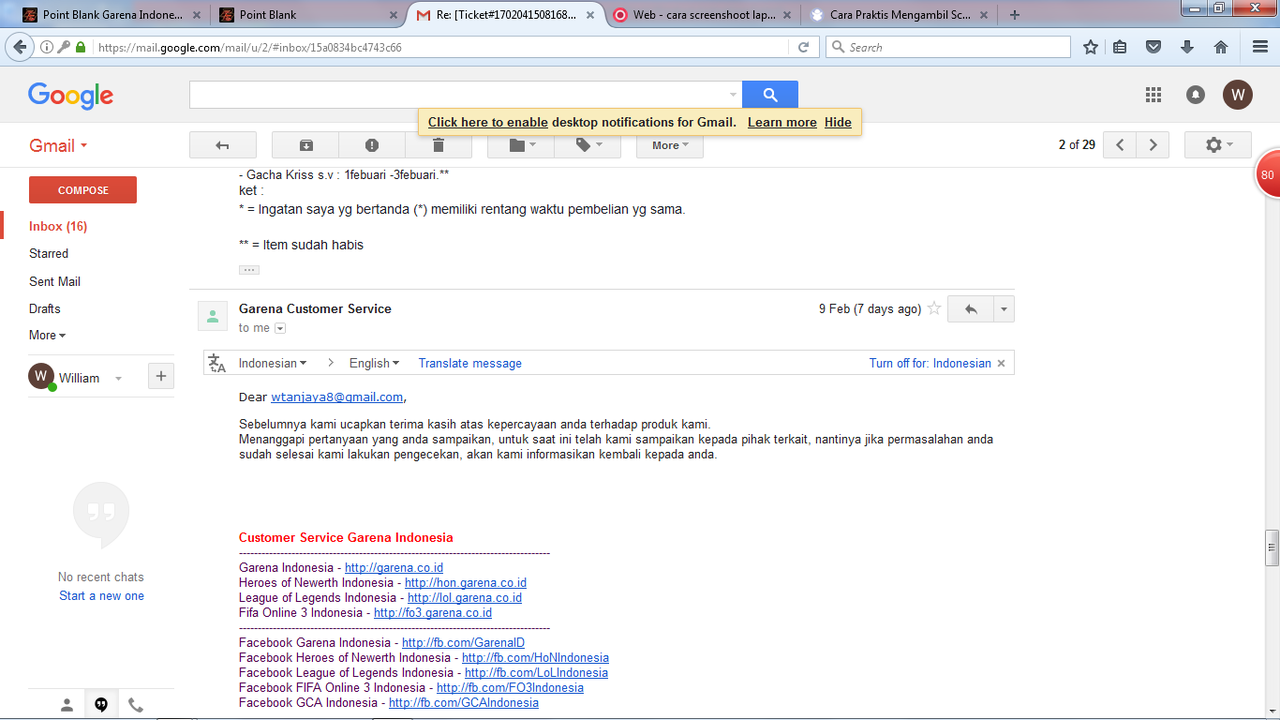Click the browser back button
Viewport: 1280px width, 720px height.
pos(20,47)
